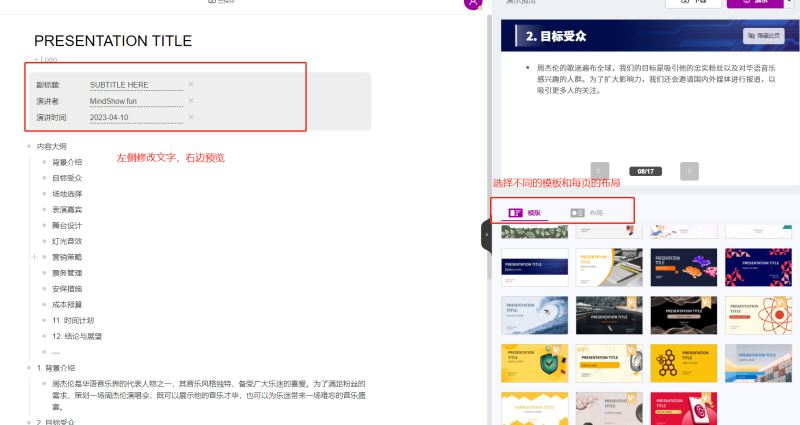
Task: Choose the dark road photo template
Action: click(609, 315)
